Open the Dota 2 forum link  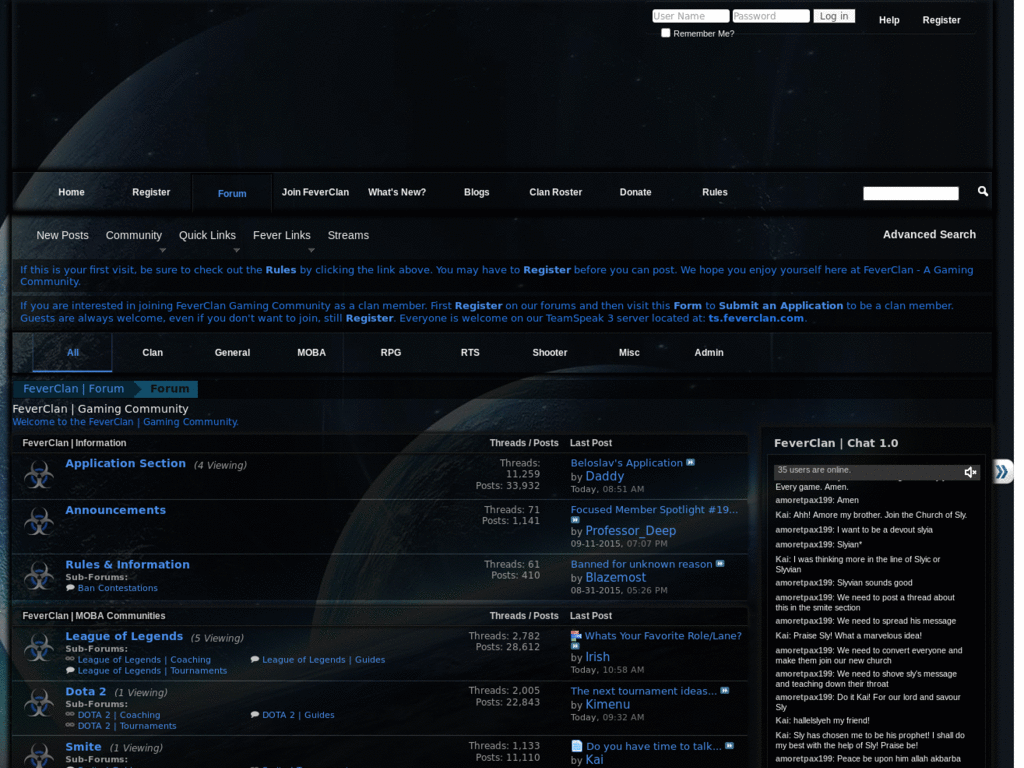point(86,692)
